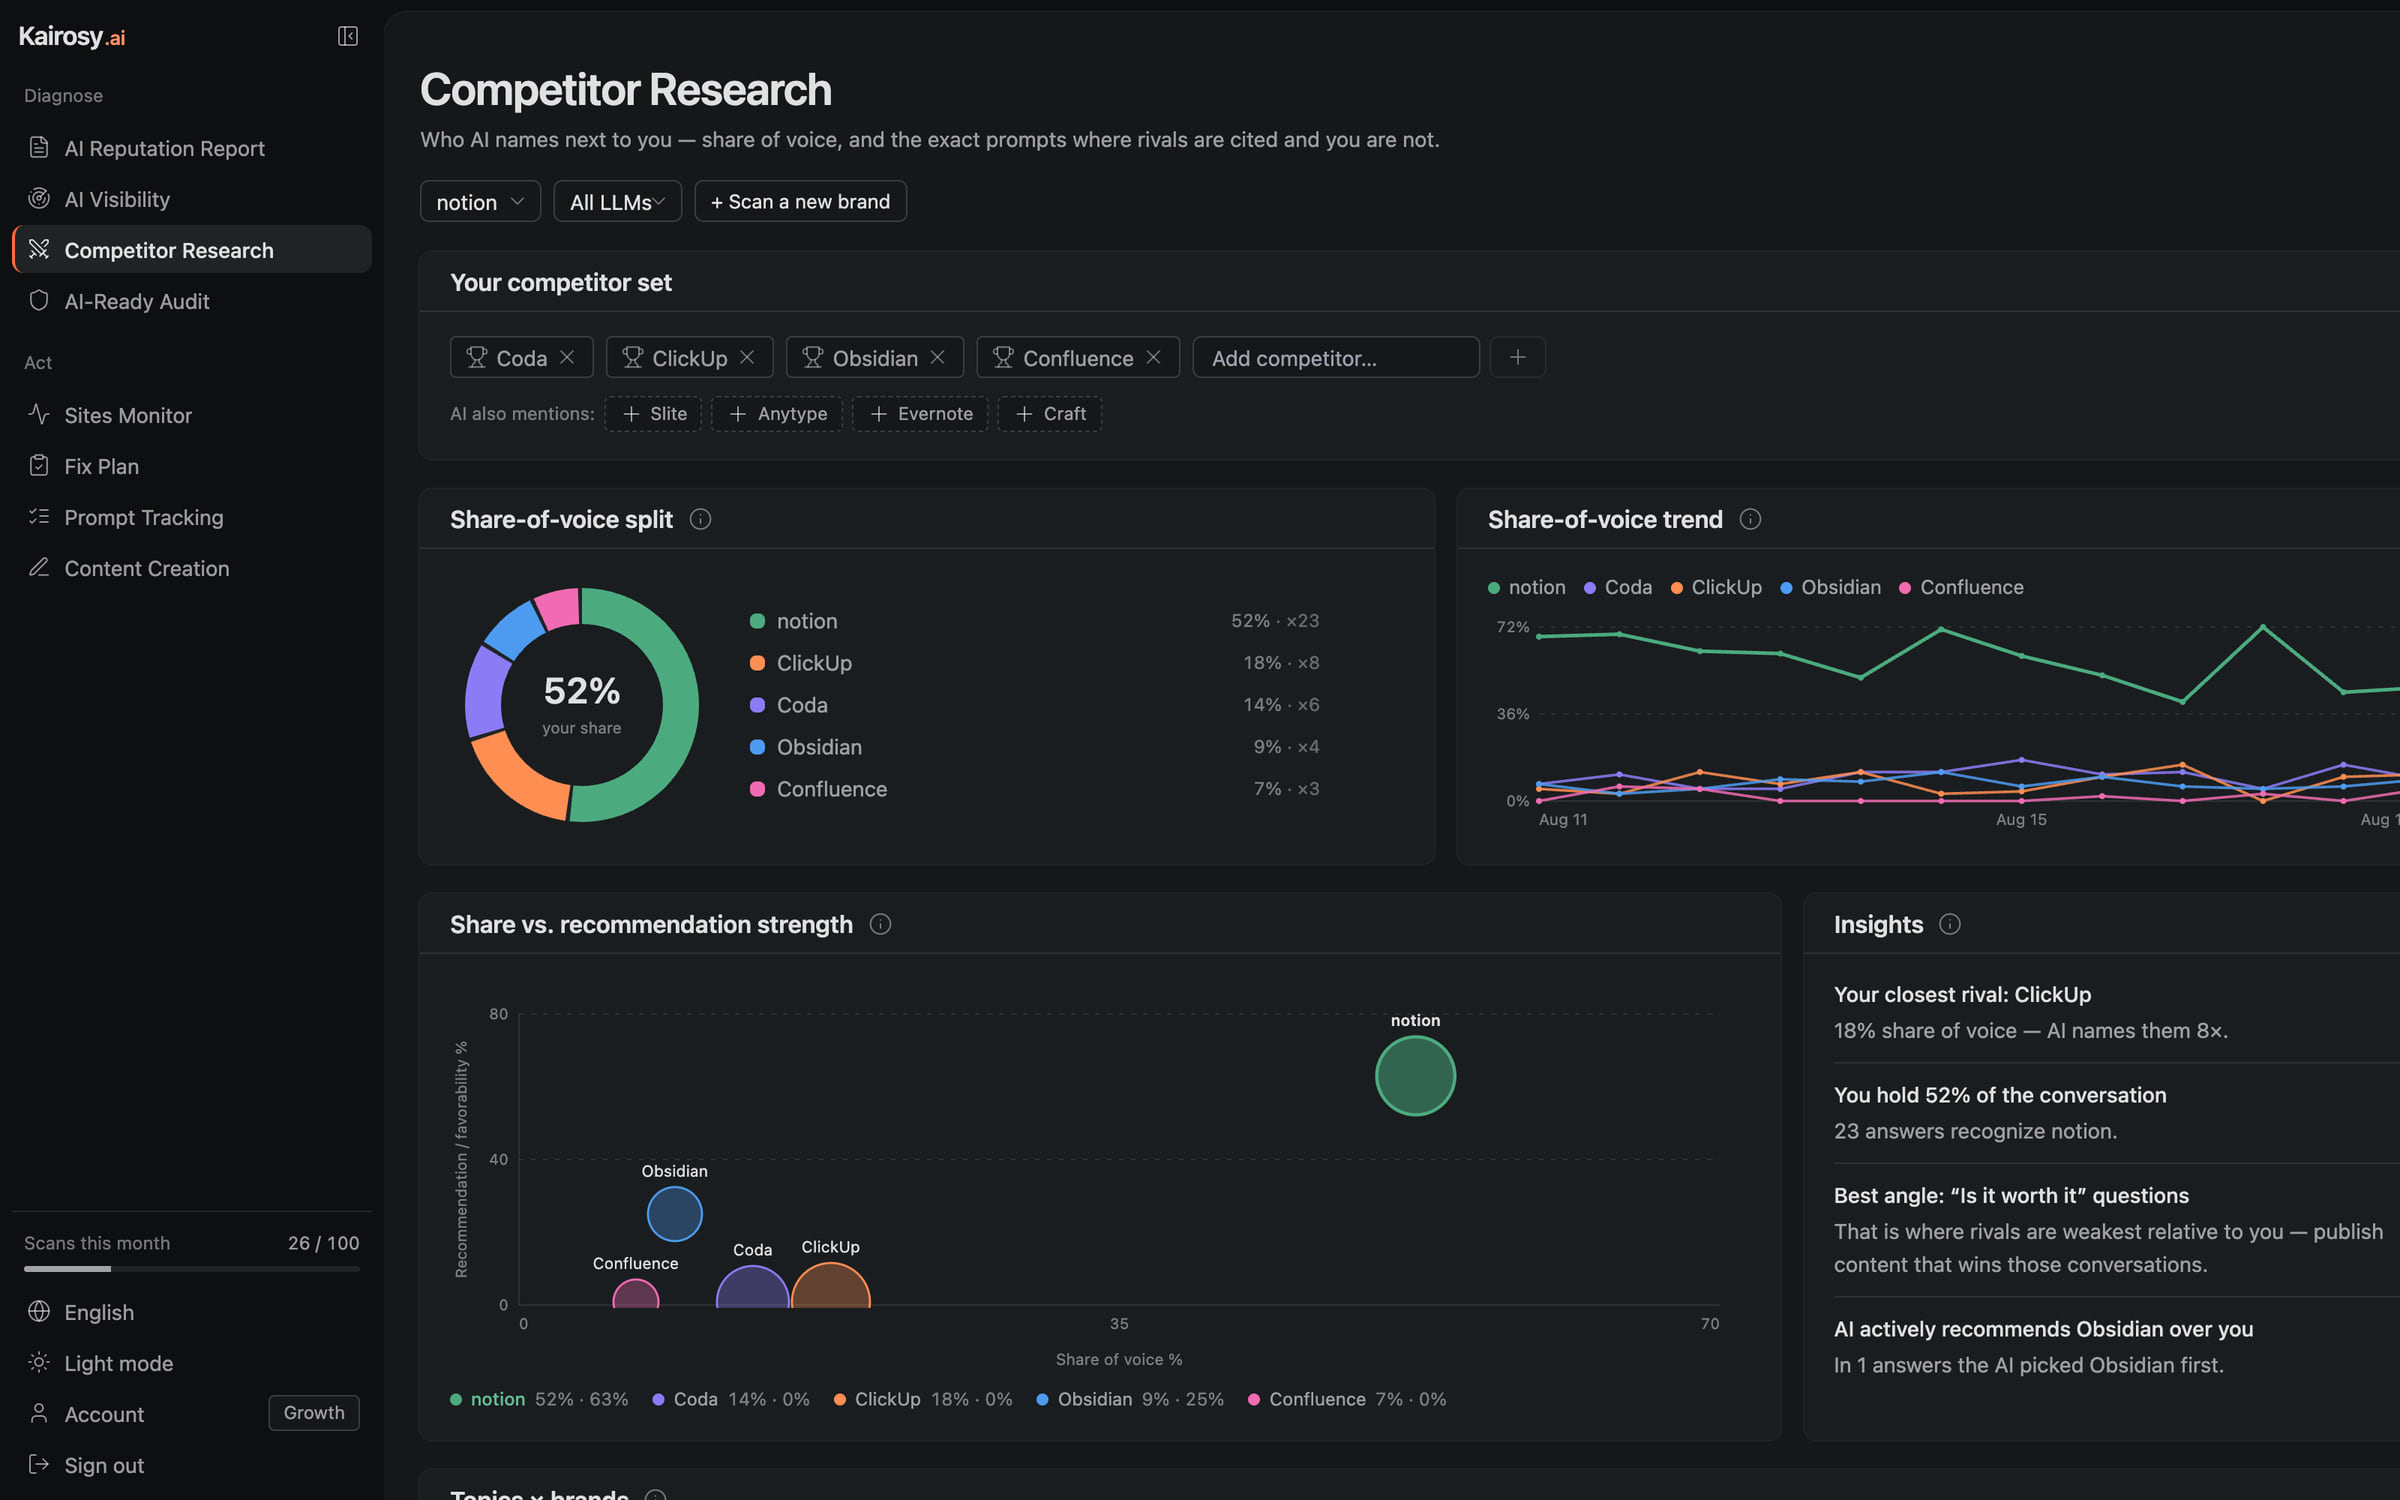Image resolution: width=2400 pixels, height=1500 pixels.
Task: Click the Prompt Tracking checklist icon
Action: coord(39,516)
